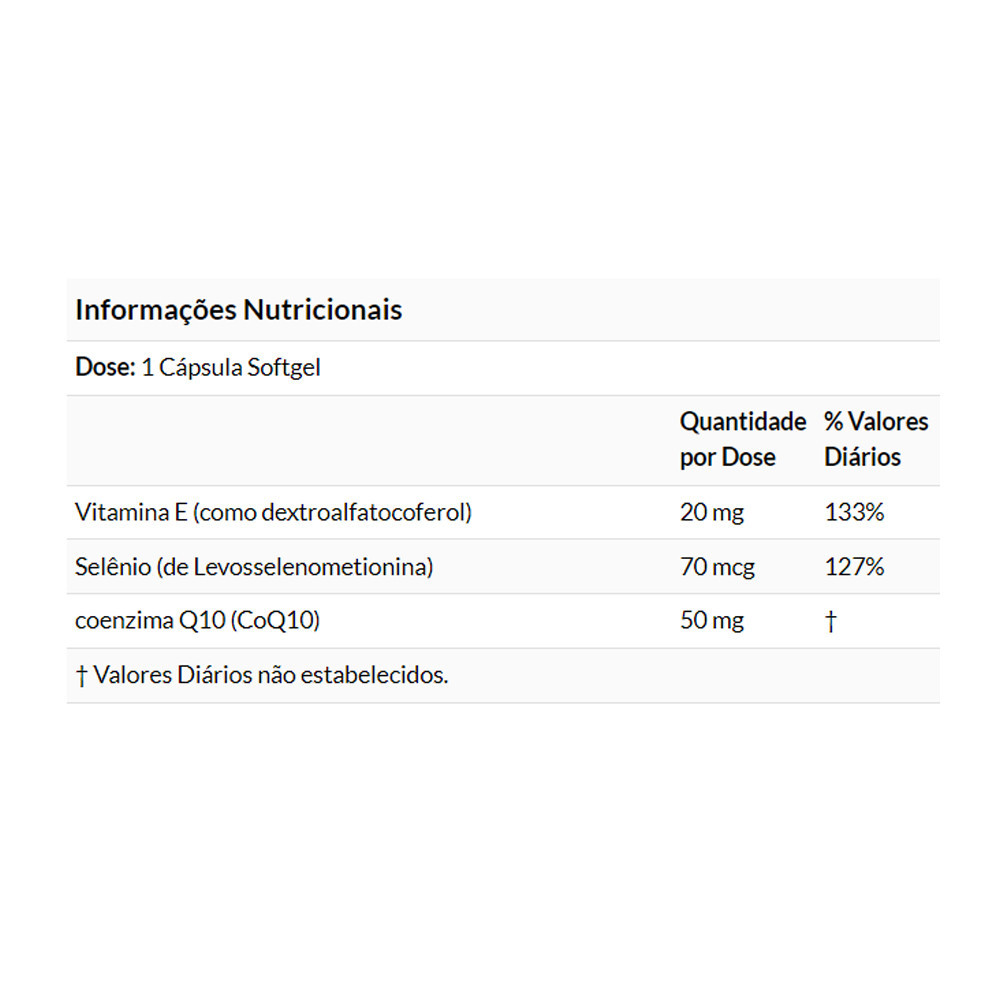Click the empty first column header cell
1000x1000 pixels.
point(370,439)
